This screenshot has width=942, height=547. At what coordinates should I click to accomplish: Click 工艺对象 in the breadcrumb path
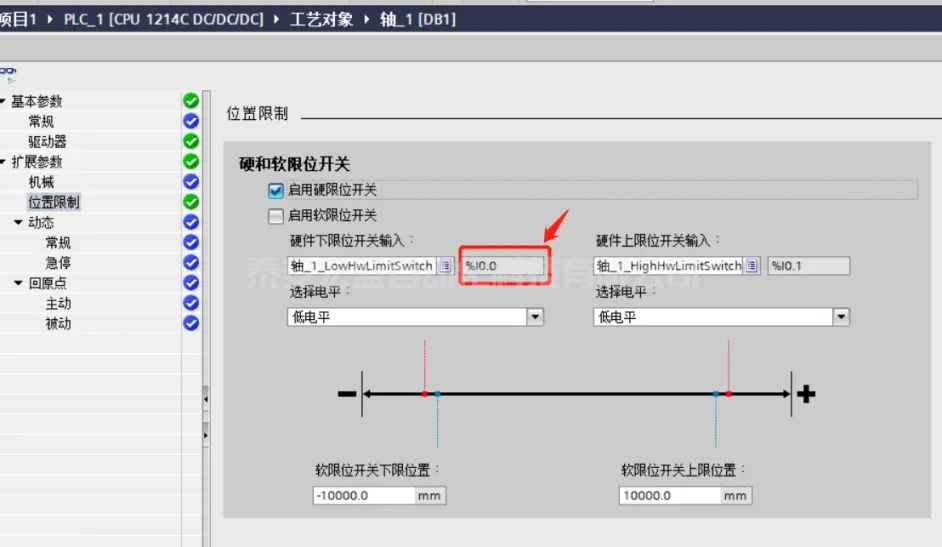click(321, 19)
